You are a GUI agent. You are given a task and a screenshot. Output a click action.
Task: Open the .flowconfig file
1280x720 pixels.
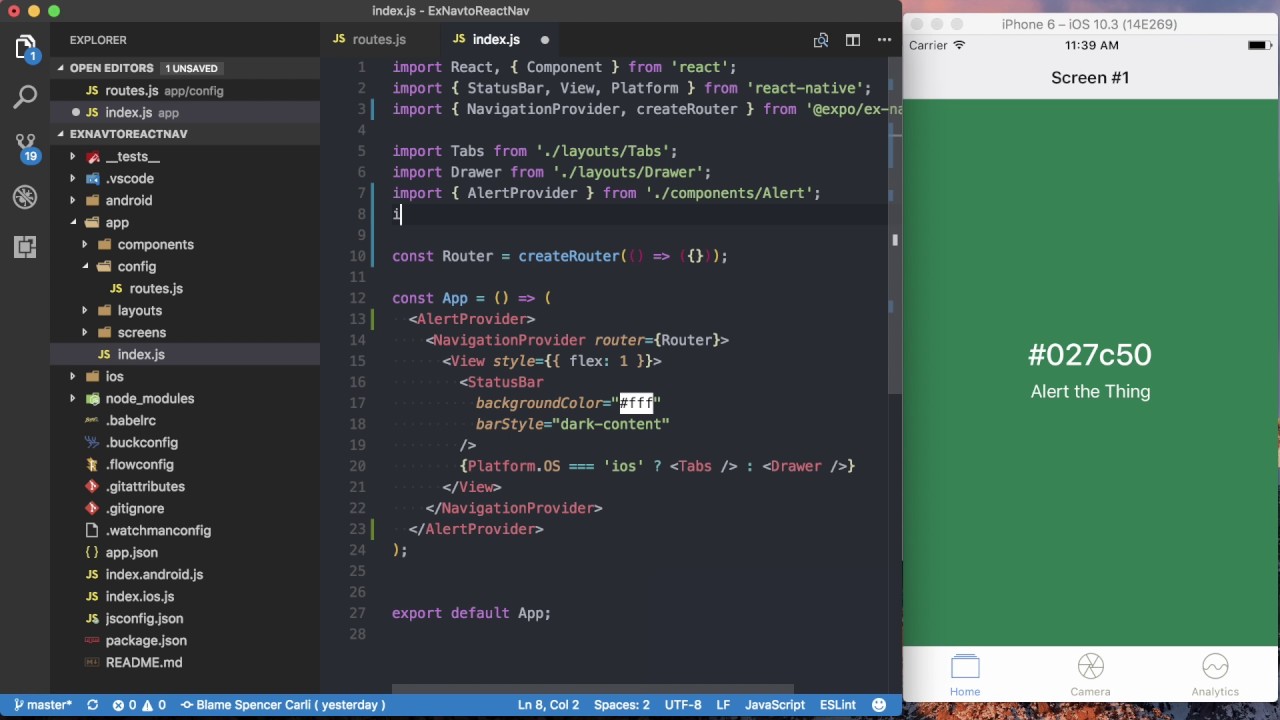[140, 465]
